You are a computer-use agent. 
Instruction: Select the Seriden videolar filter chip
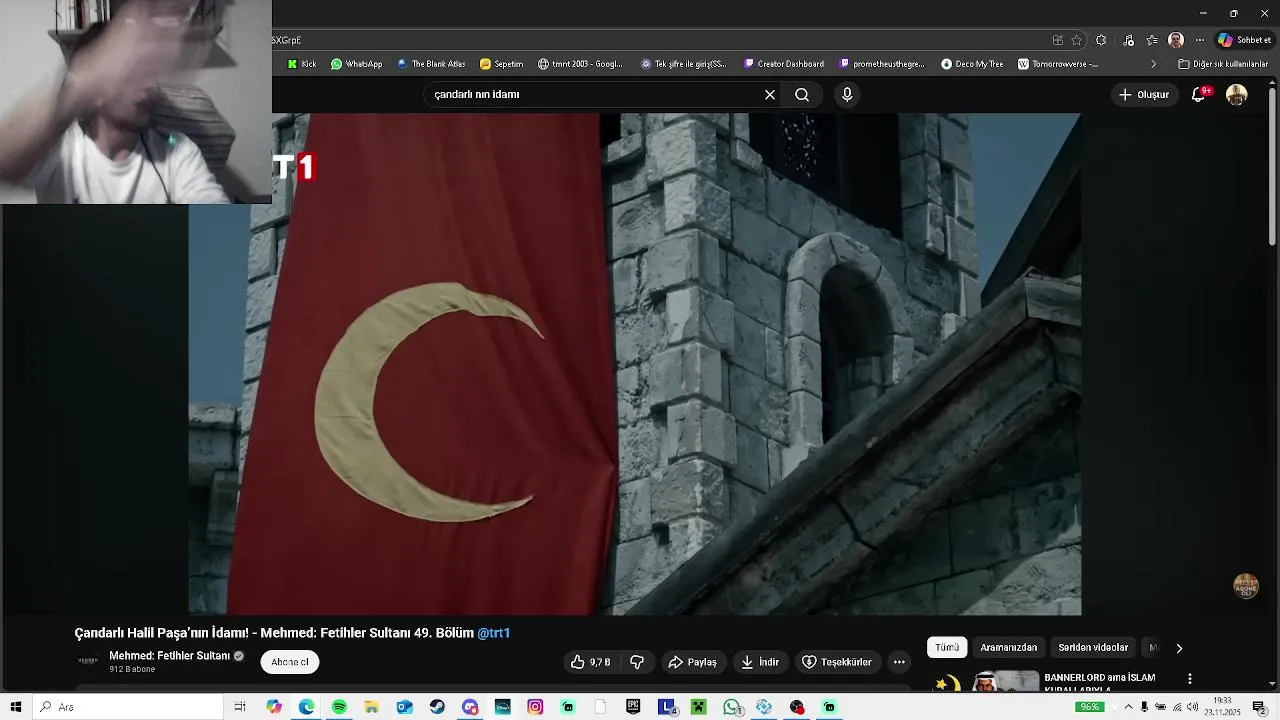coord(1093,648)
